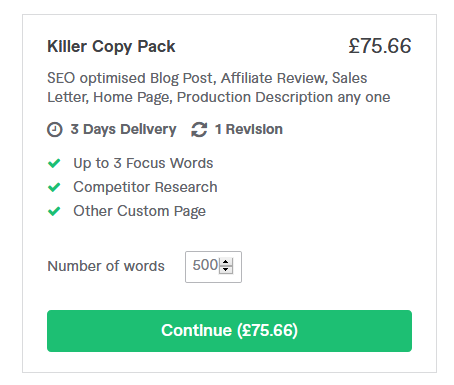
Task: Click the clock icon beside 3 Days Delivery
Action: [x=55, y=129]
